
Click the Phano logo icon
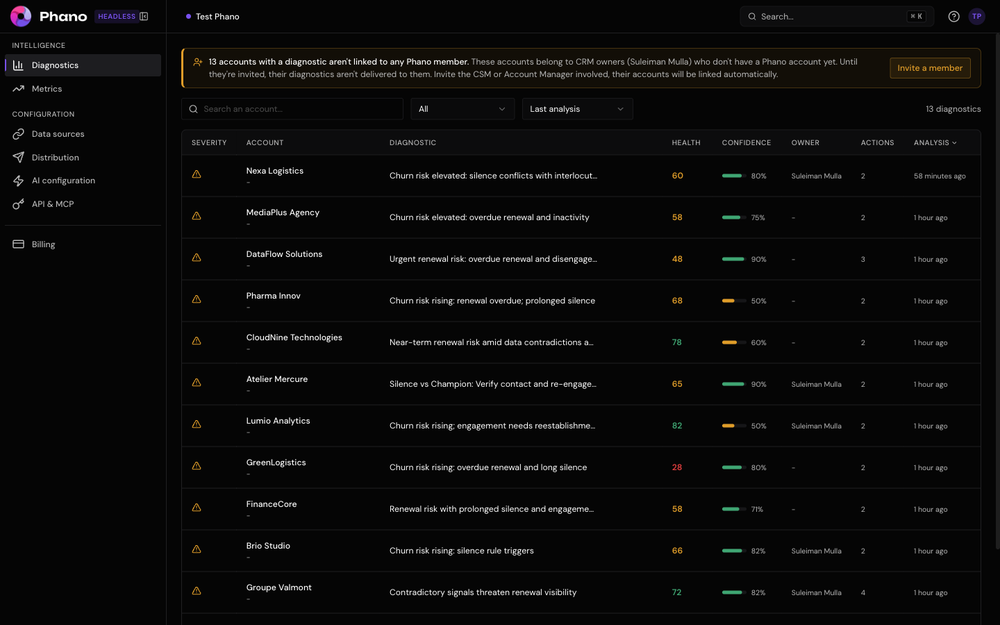click(x=20, y=16)
